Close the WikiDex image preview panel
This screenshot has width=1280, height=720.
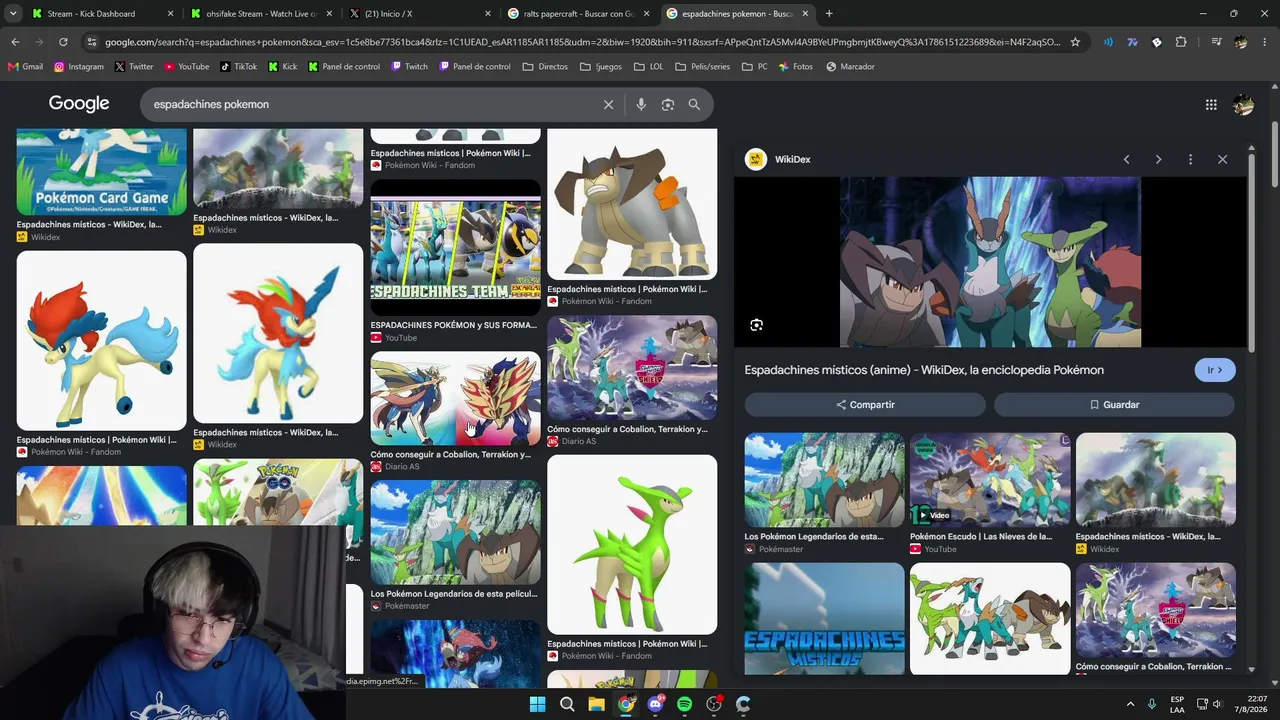pos(1222,159)
